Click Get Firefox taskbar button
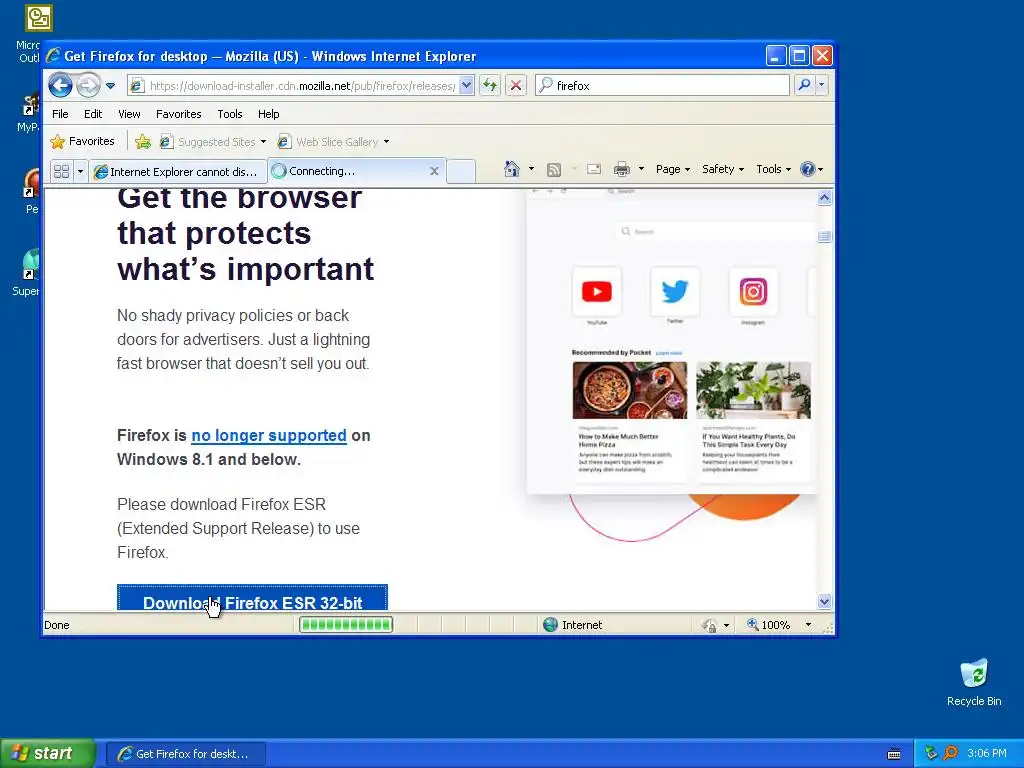The image size is (1024, 768). 185,754
